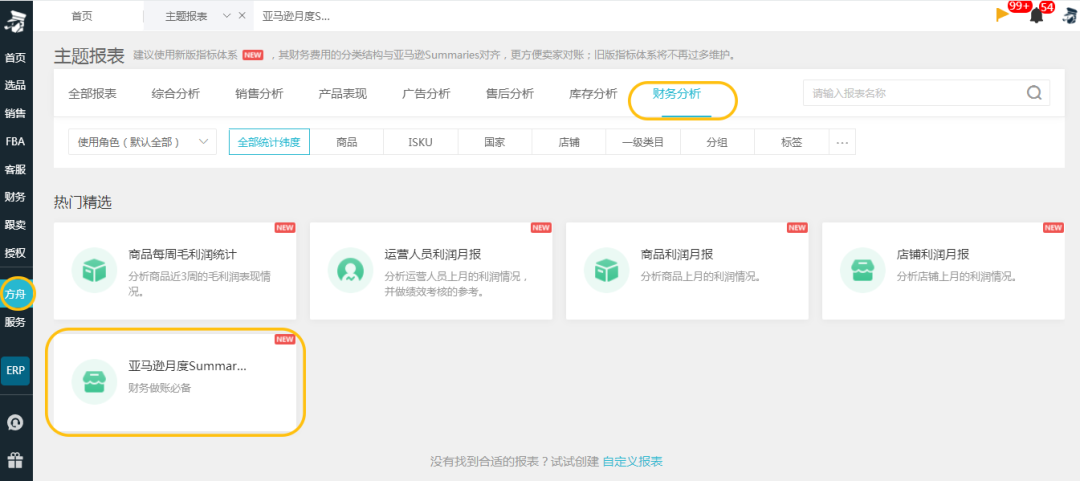Open 服务 in left sidebar
The image size is (1080, 481).
coord(15,322)
